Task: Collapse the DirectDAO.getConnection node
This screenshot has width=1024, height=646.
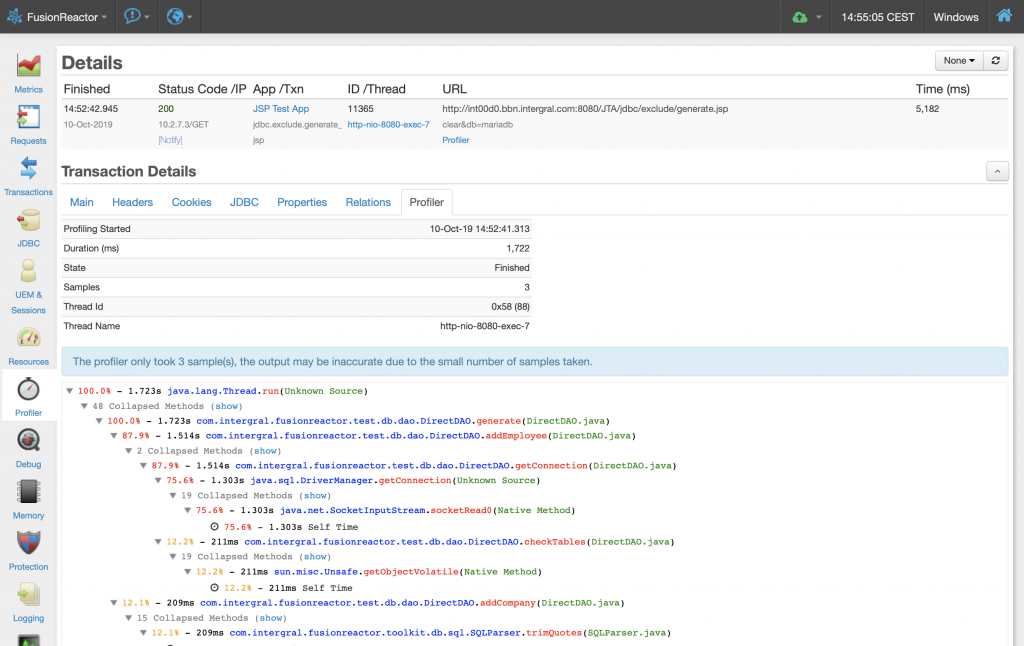Action: click(x=143, y=466)
